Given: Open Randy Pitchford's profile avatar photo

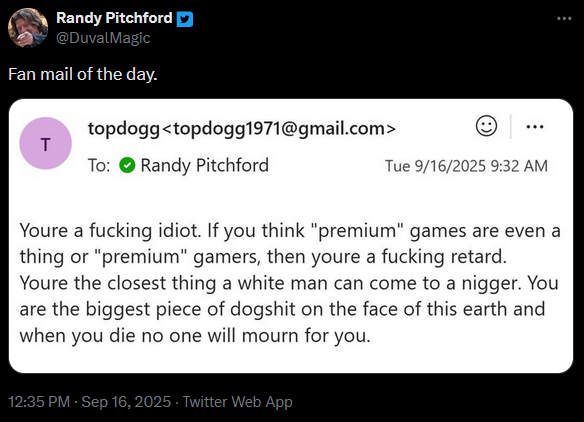Looking at the screenshot, I should click(x=28, y=28).
